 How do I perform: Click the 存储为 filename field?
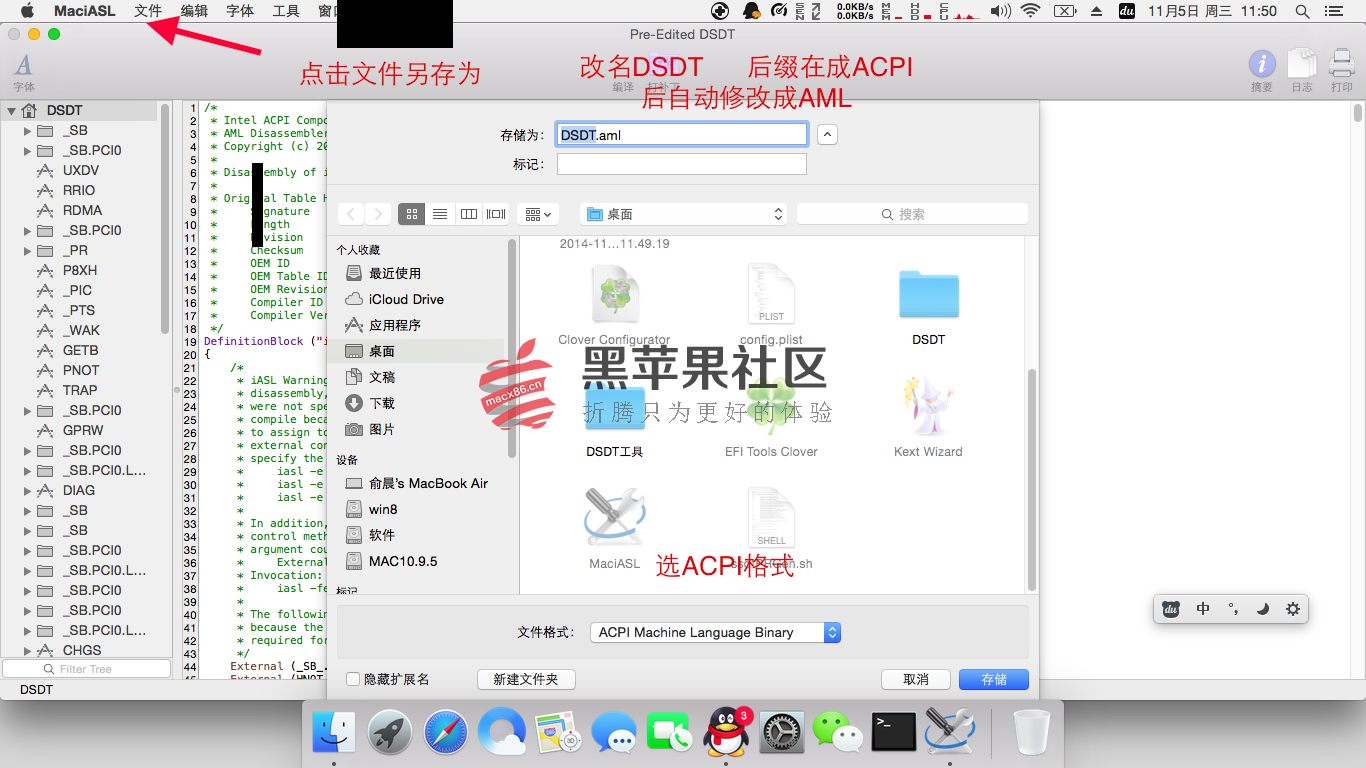coord(681,134)
